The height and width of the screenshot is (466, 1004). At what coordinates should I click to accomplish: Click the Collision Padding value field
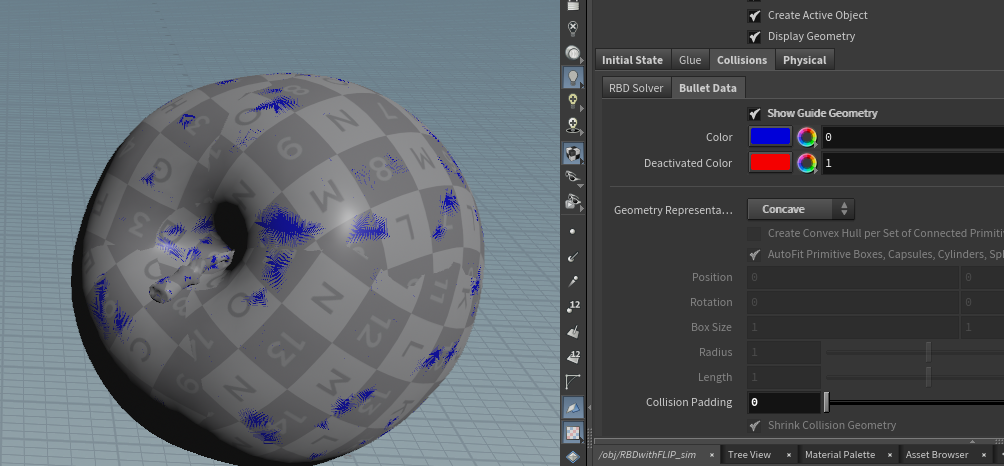coord(784,403)
